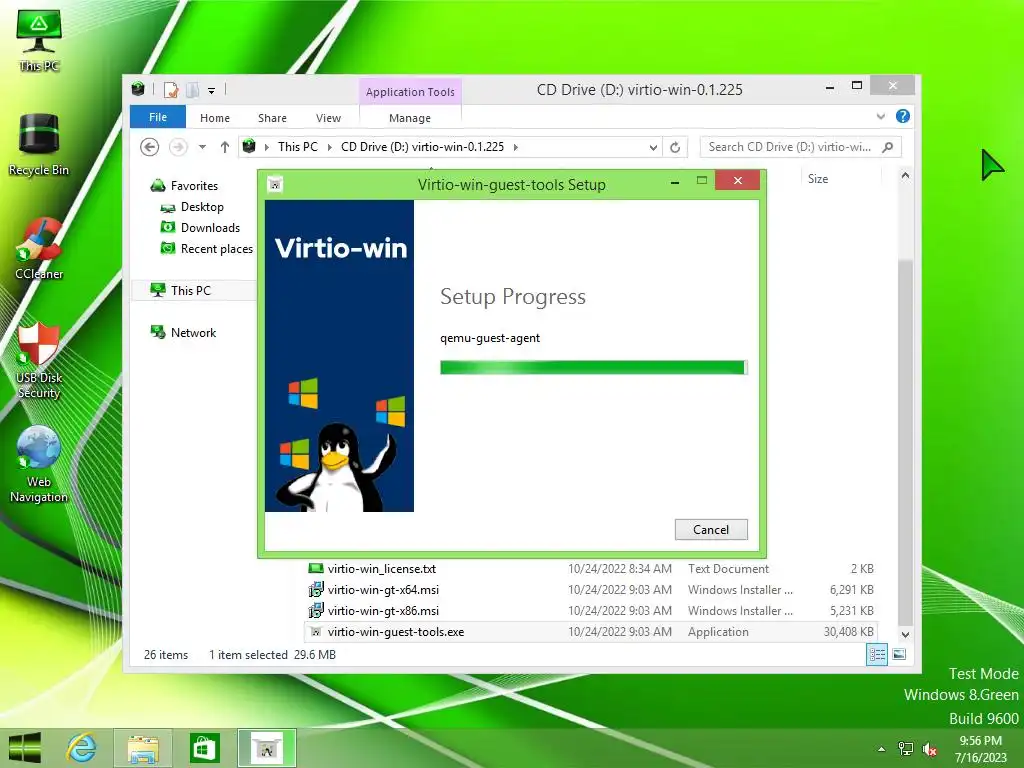Screen dimensions: 1024x768
Task: Click scrollbar up arrow in file list
Action: (905, 176)
